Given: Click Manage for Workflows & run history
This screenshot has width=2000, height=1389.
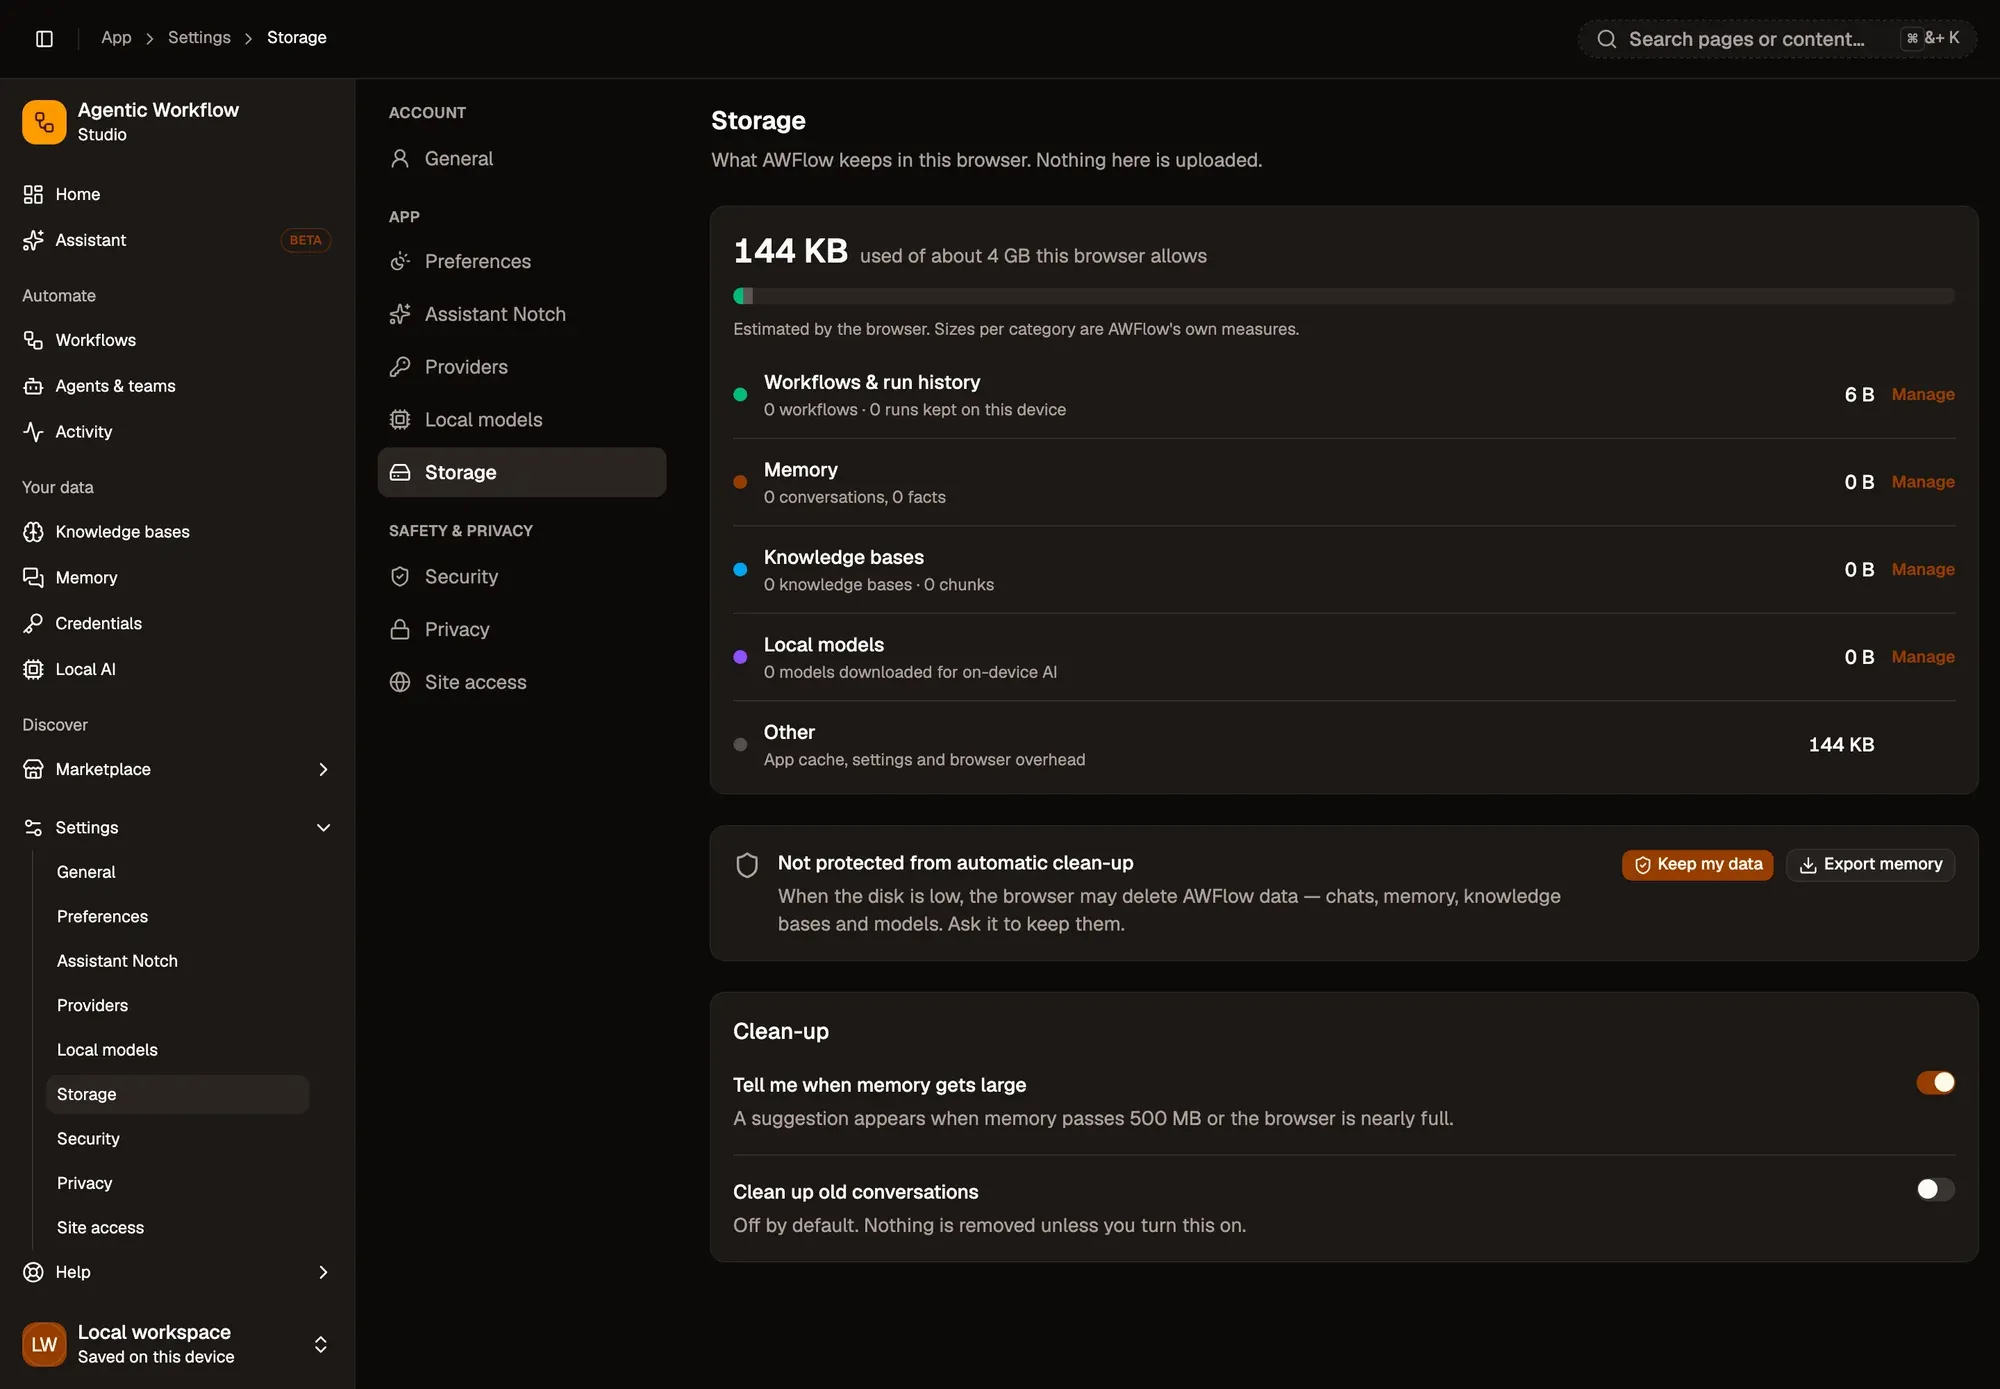Looking at the screenshot, I should [x=1922, y=394].
